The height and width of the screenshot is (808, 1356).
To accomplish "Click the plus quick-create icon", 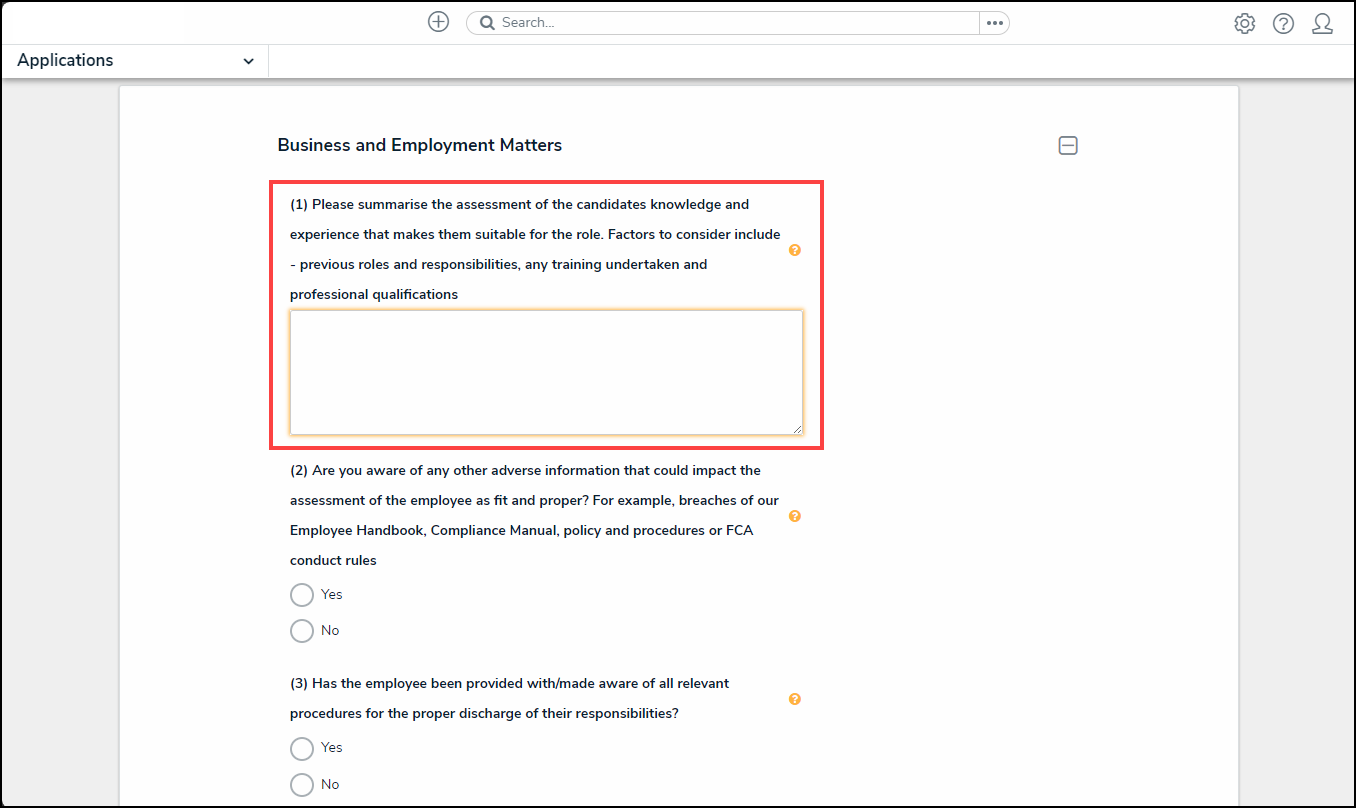I will tap(438, 22).
